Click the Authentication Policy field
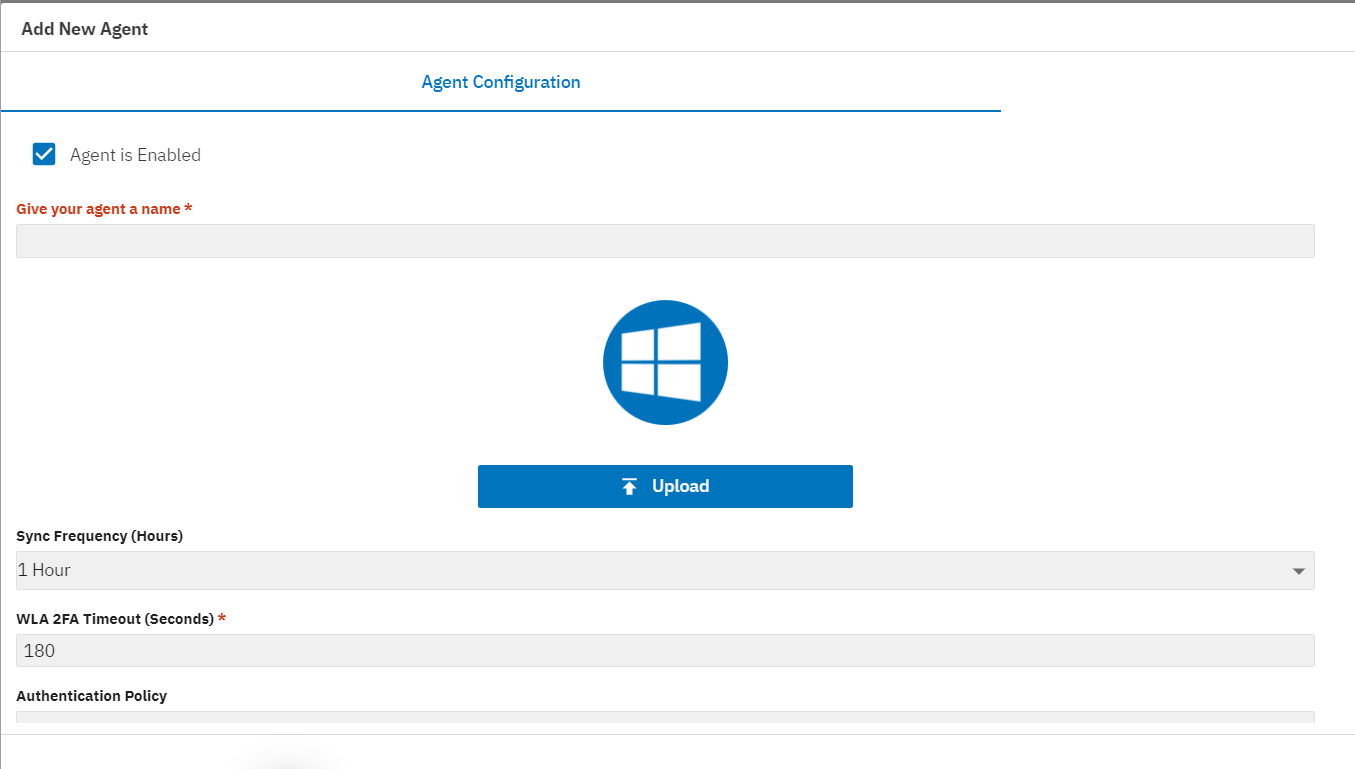This screenshot has height=769, width=1355. (665, 716)
